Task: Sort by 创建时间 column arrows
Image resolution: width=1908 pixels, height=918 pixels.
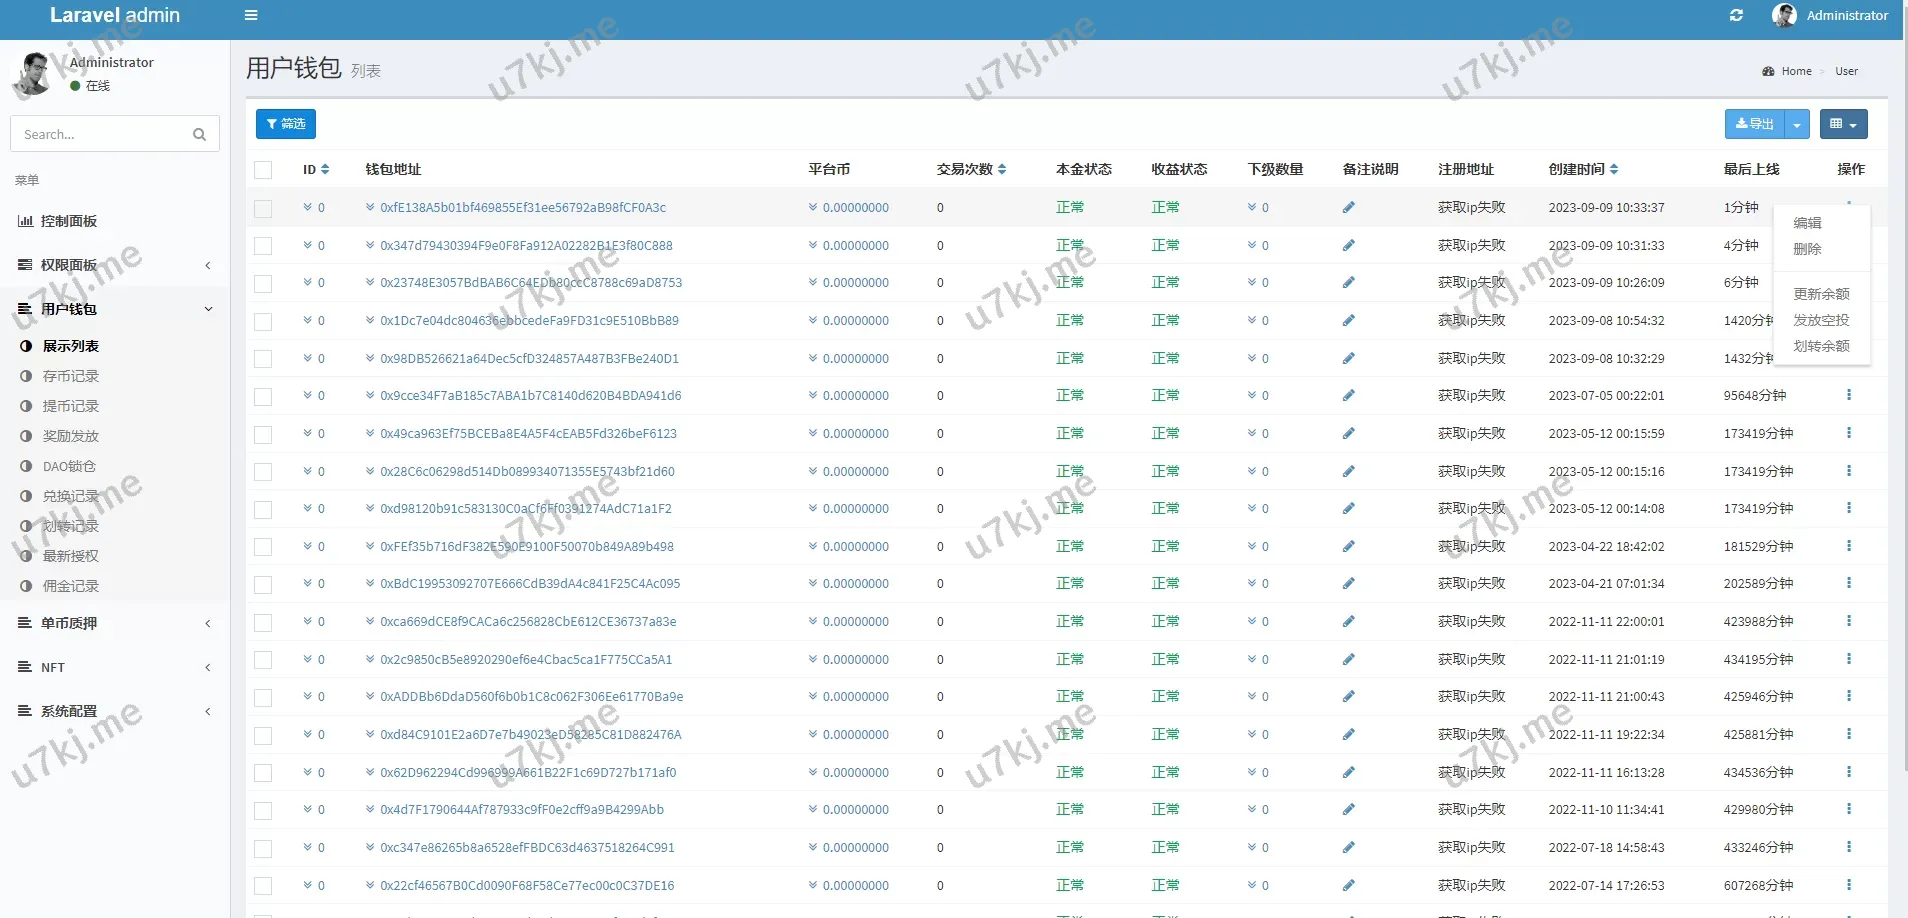Action: (1614, 170)
